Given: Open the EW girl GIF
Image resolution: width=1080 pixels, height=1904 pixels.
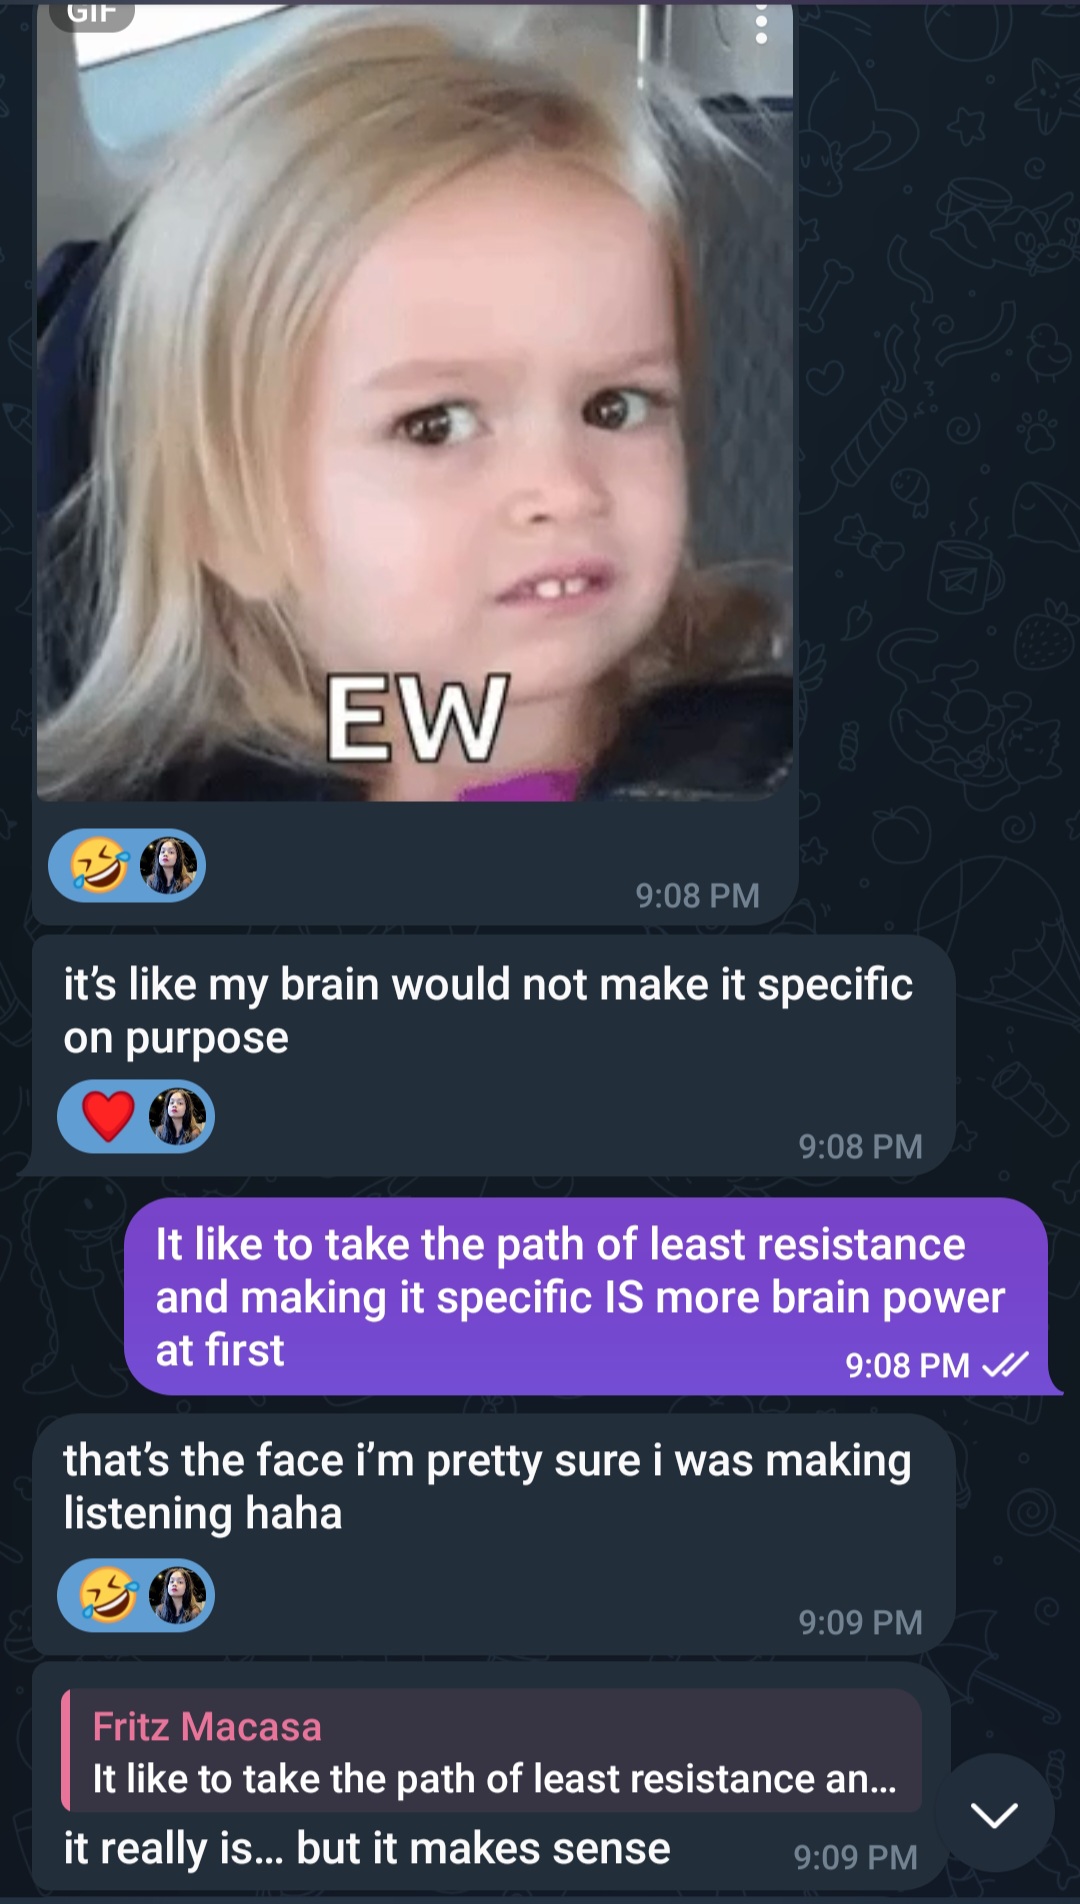Looking at the screenshot, I should click(x=415, y=400).
